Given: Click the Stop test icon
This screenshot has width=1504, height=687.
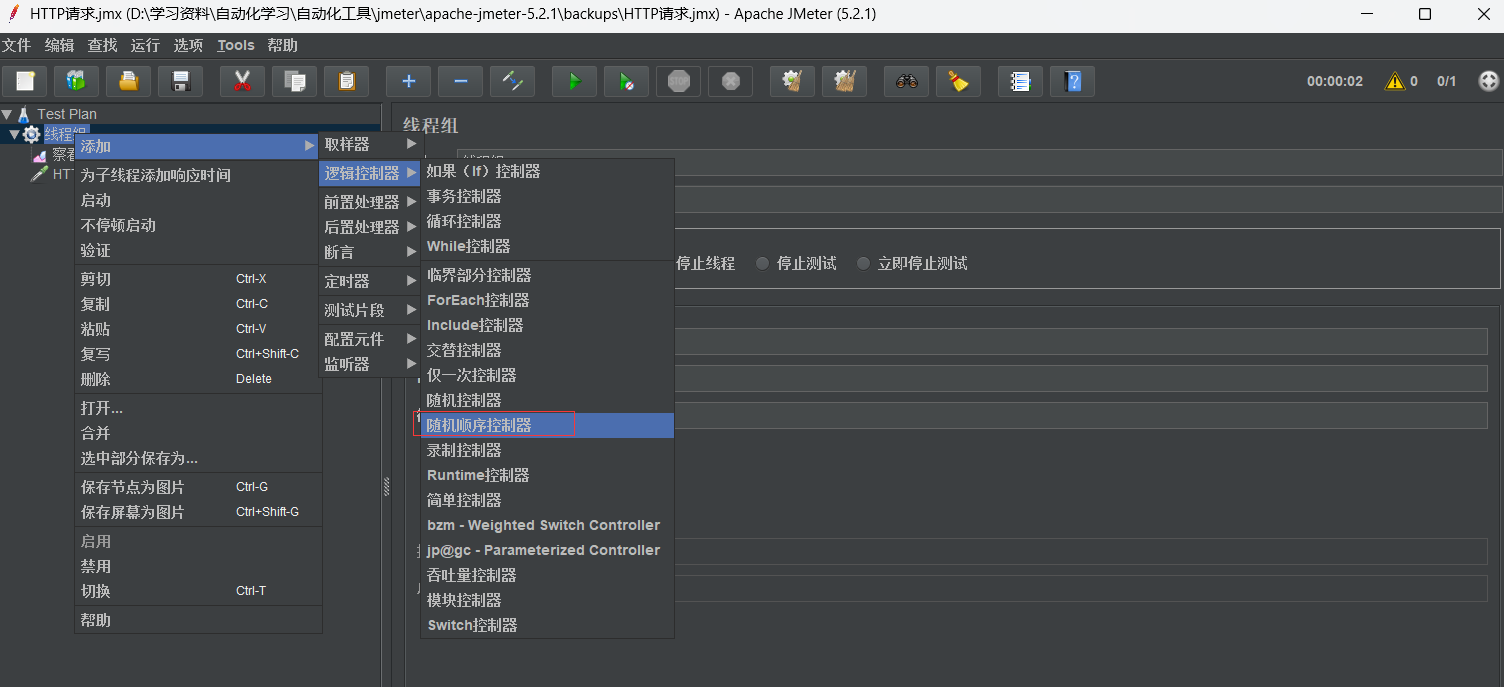Looking at the screenshot, I should pos(678,81).
